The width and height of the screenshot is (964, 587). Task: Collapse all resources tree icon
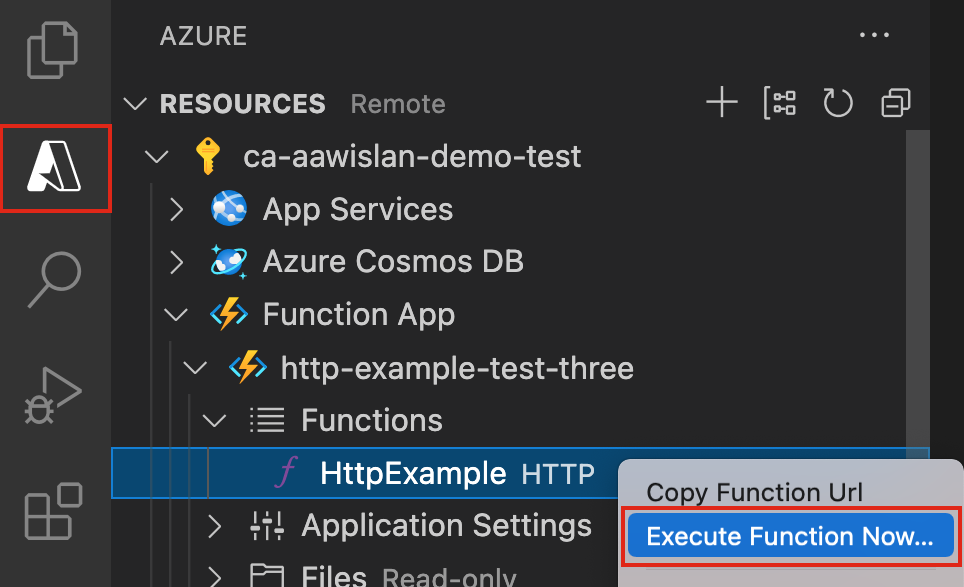click(895, 103)
